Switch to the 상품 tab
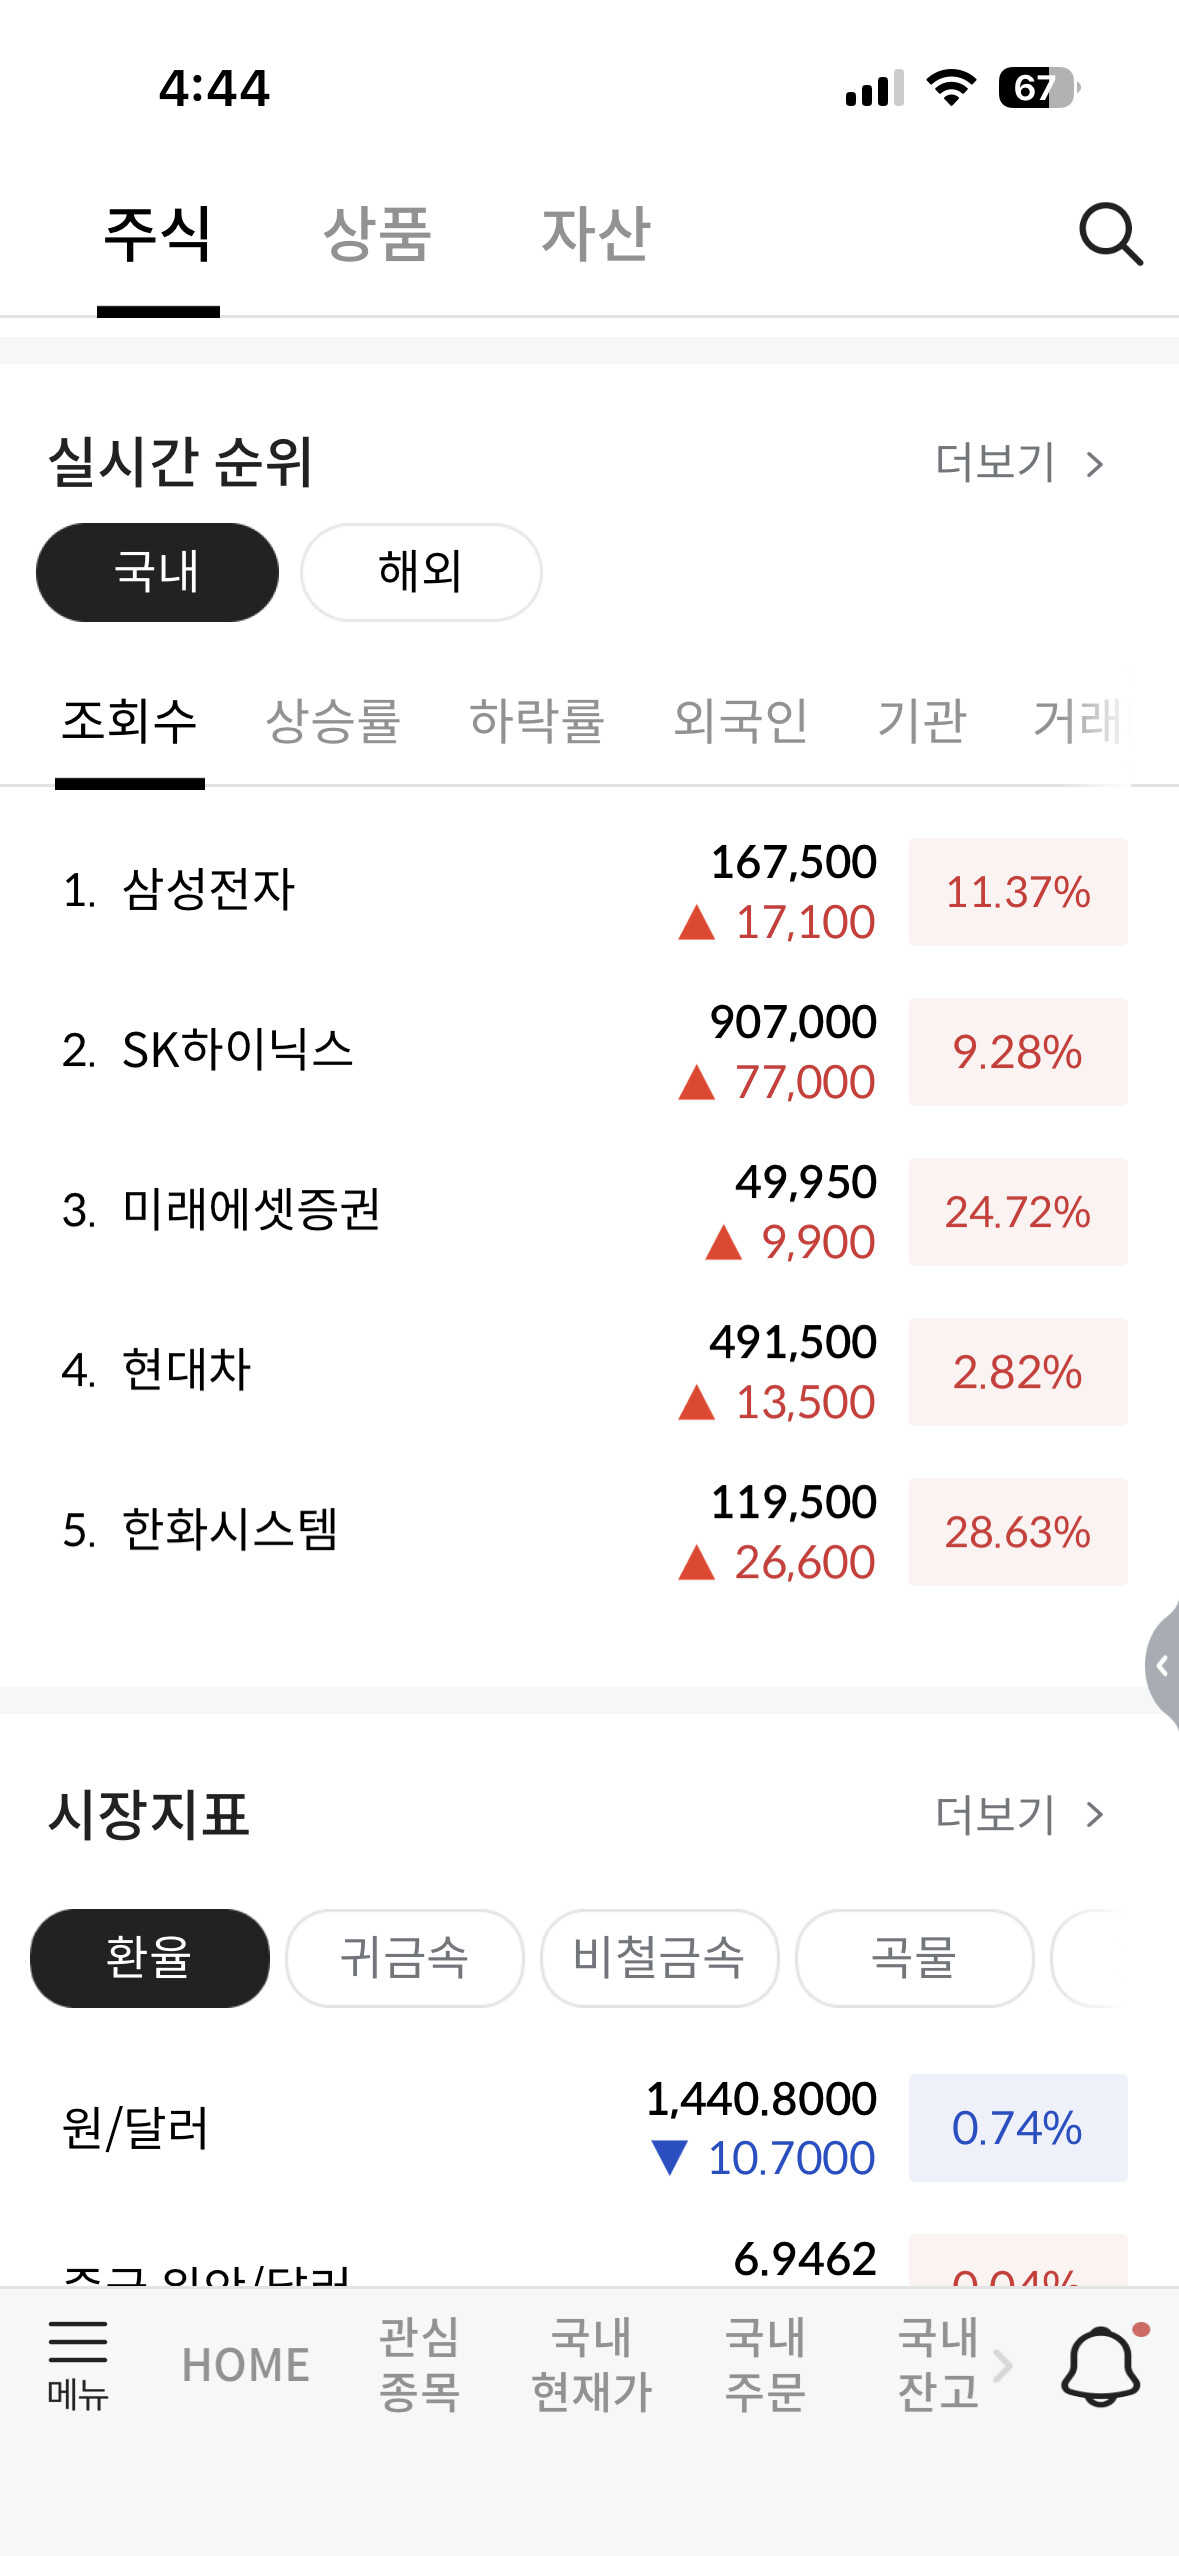Screen dimensions: 1179x2556 click(x=377, y=234)
